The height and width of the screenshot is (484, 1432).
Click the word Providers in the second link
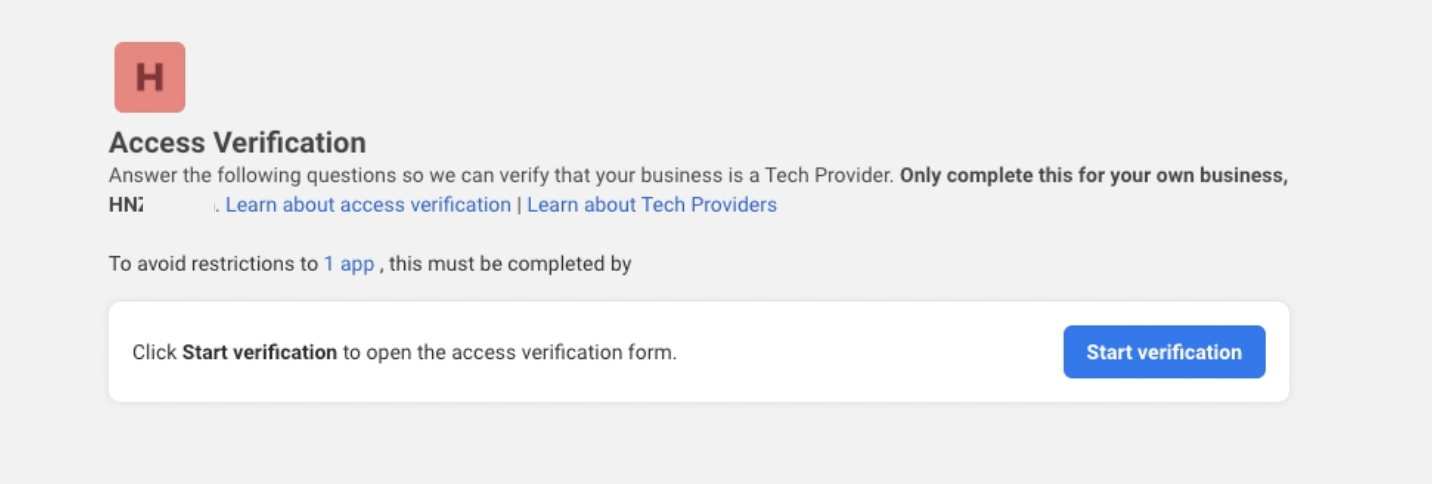(738, 205)
